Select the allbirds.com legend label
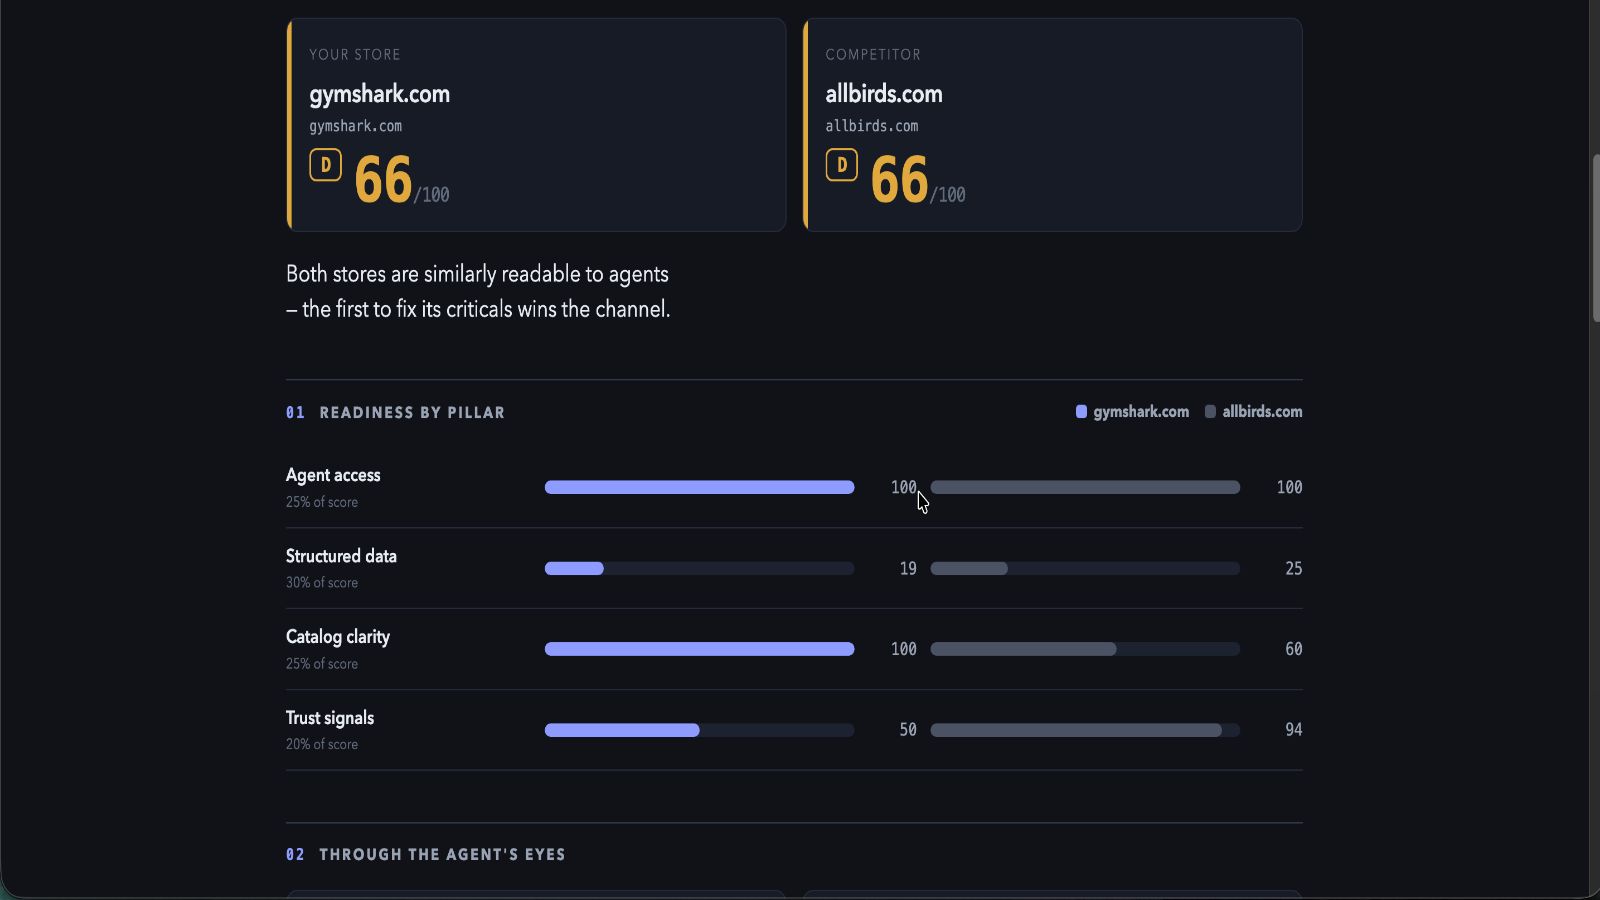 1262,412
